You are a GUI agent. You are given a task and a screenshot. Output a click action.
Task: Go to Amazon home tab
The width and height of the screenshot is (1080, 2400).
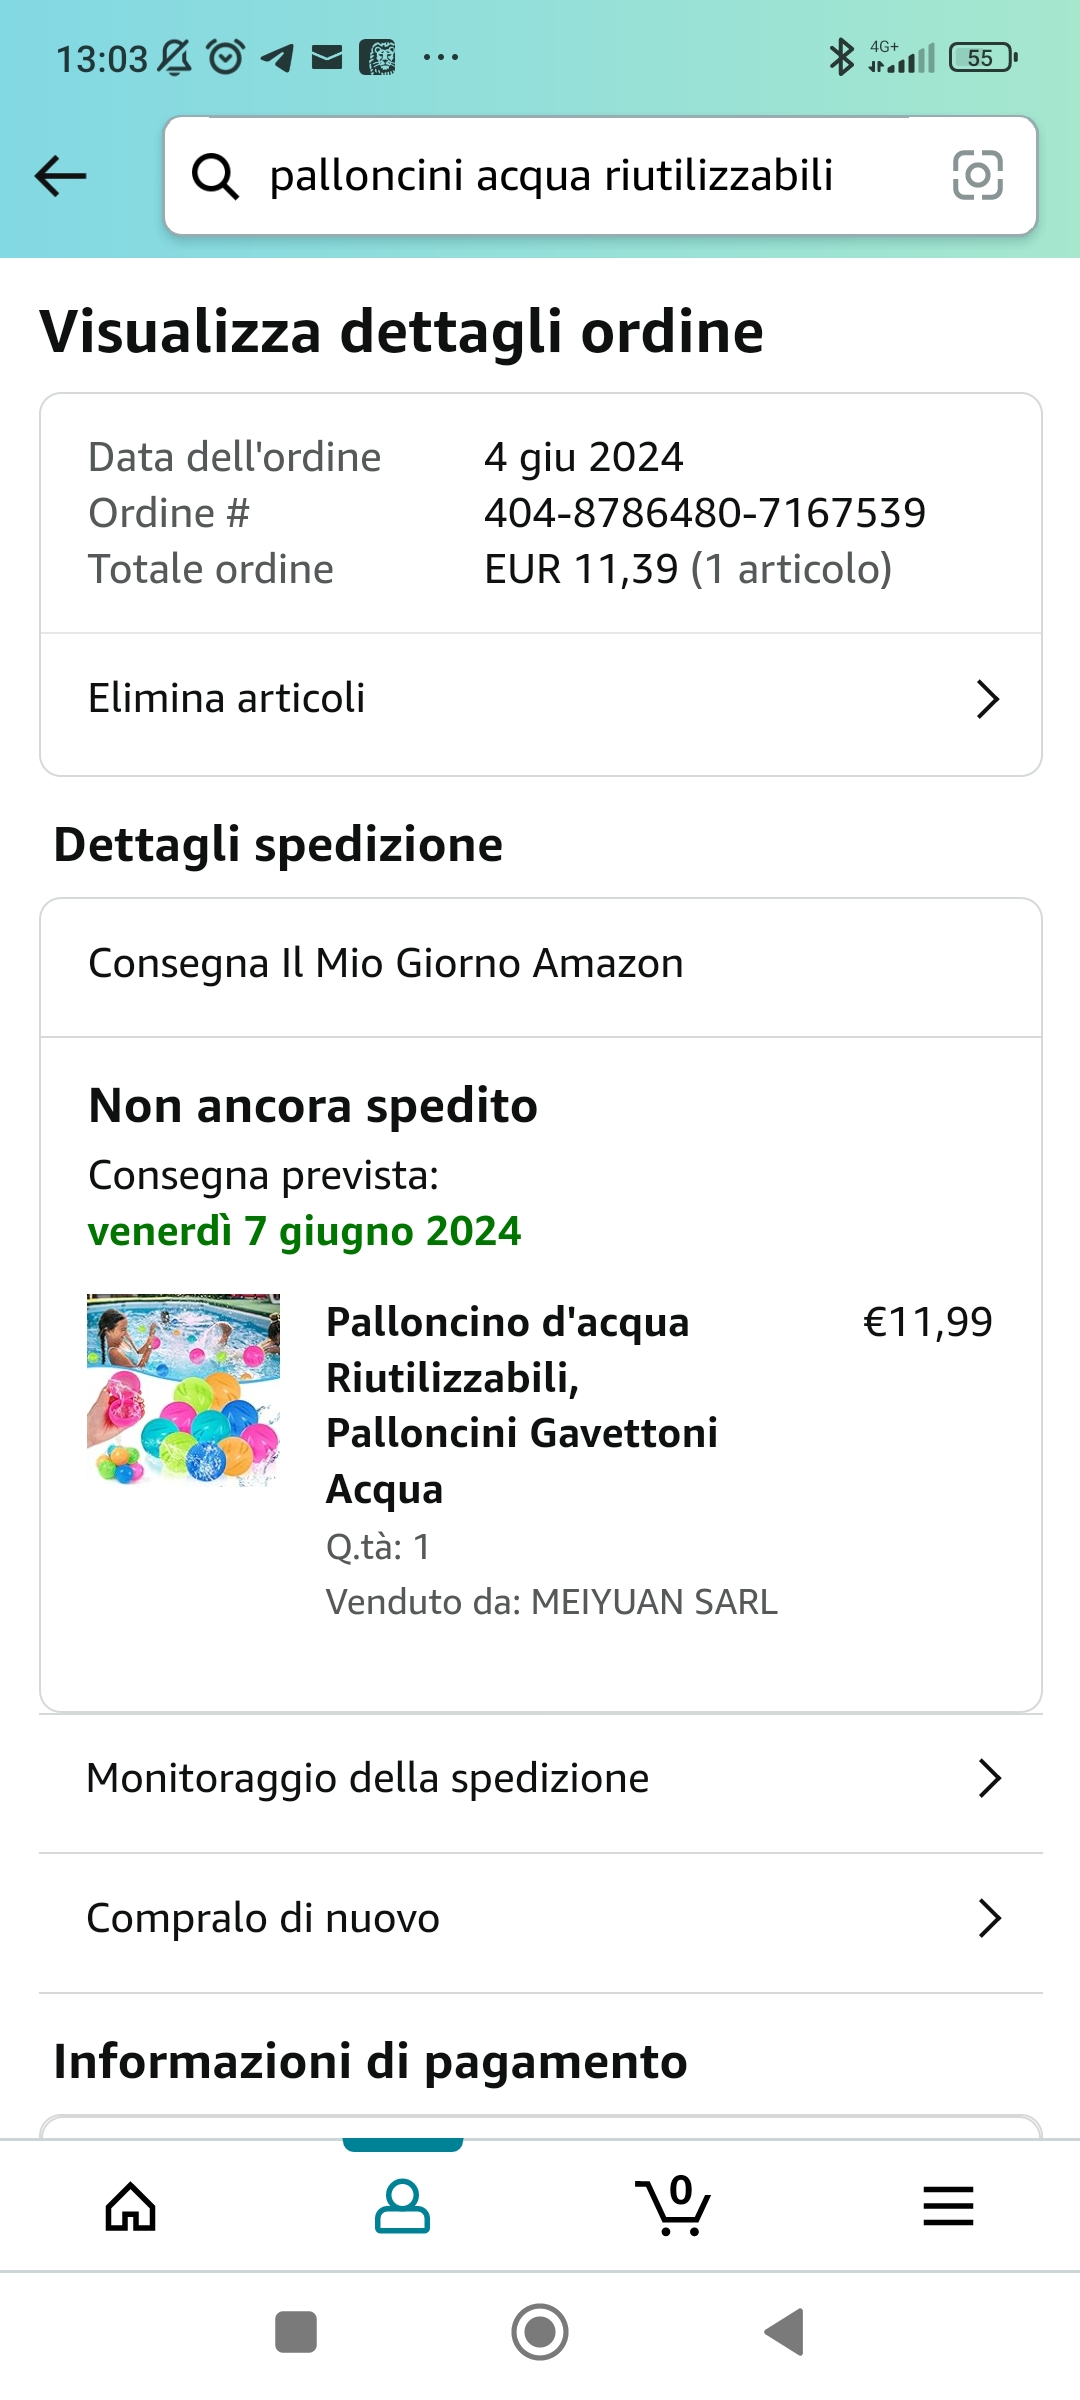pos(131,2207)
